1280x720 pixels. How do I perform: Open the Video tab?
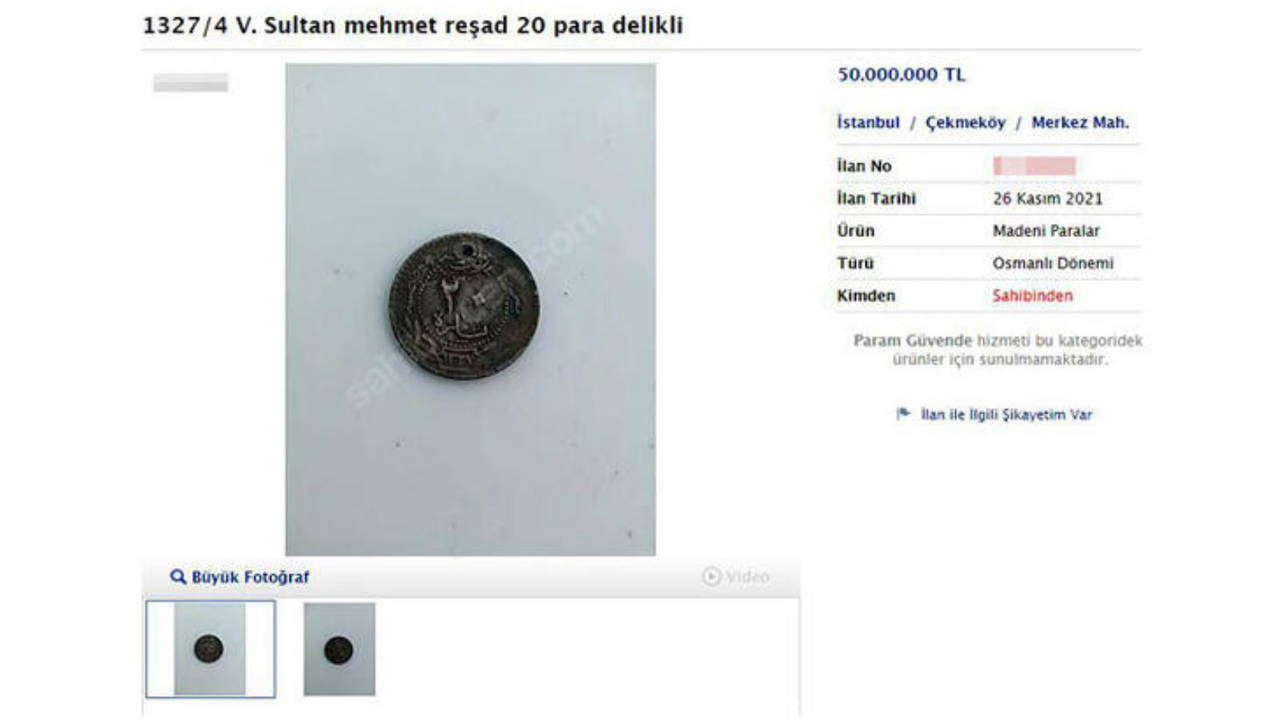tap(736, 577)
